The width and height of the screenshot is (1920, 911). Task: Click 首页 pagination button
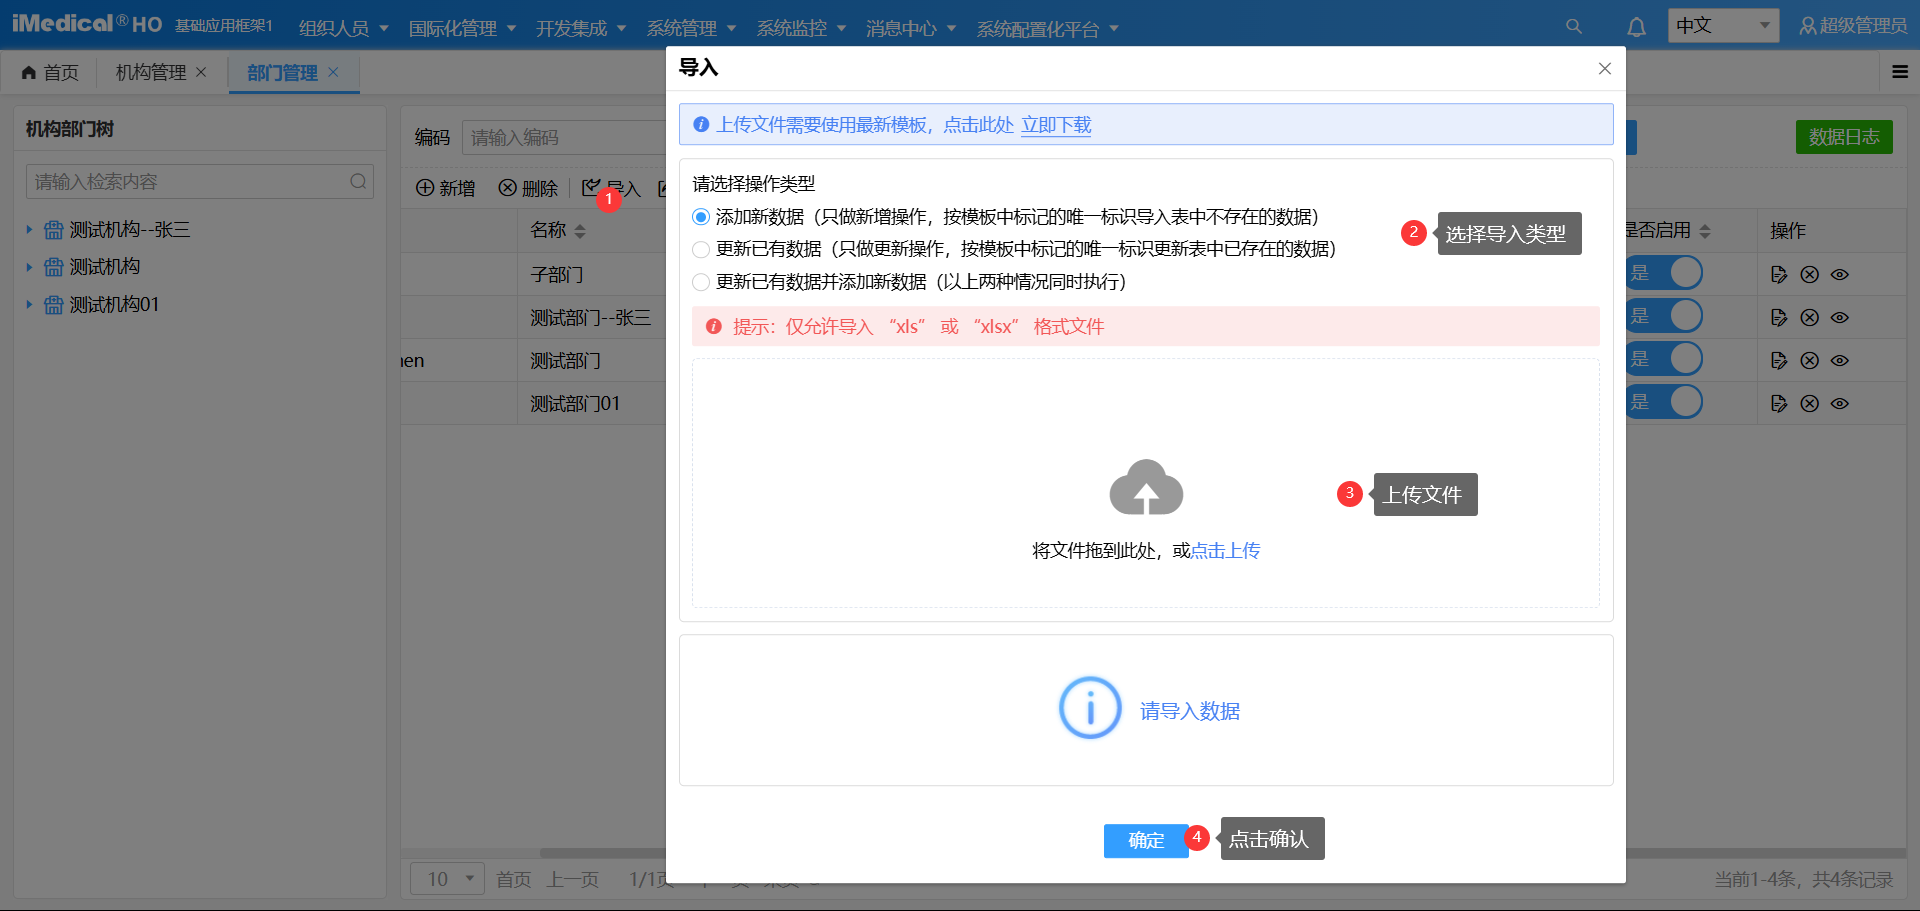pos(514,879)
